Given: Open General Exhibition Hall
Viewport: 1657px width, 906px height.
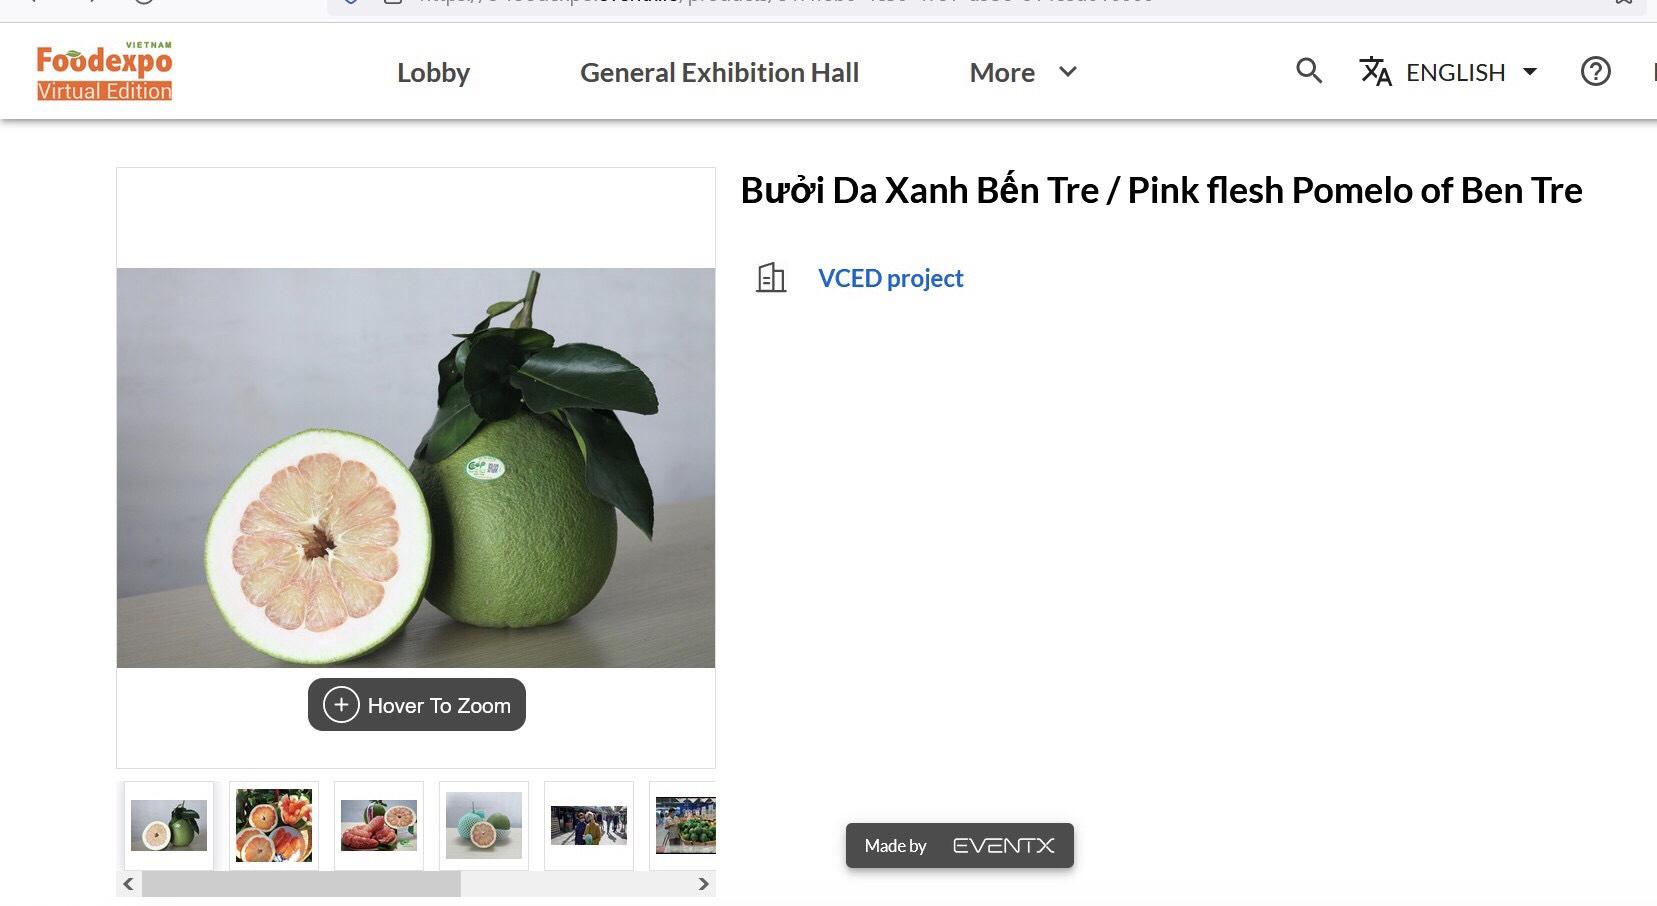Looking at the screenshot, I should tap(719, 73).
